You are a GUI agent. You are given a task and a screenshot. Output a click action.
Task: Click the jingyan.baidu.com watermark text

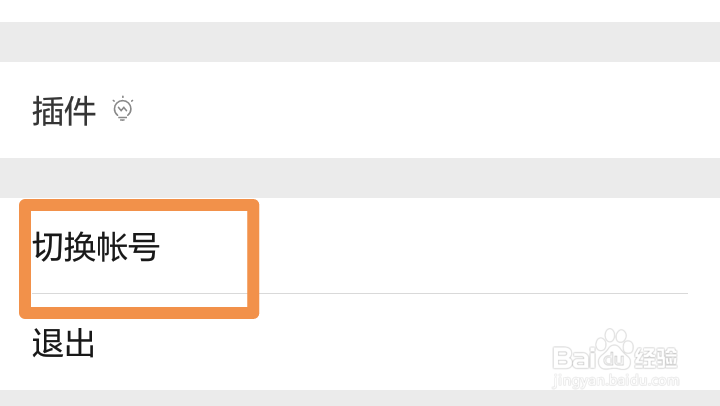click(615, 381)
